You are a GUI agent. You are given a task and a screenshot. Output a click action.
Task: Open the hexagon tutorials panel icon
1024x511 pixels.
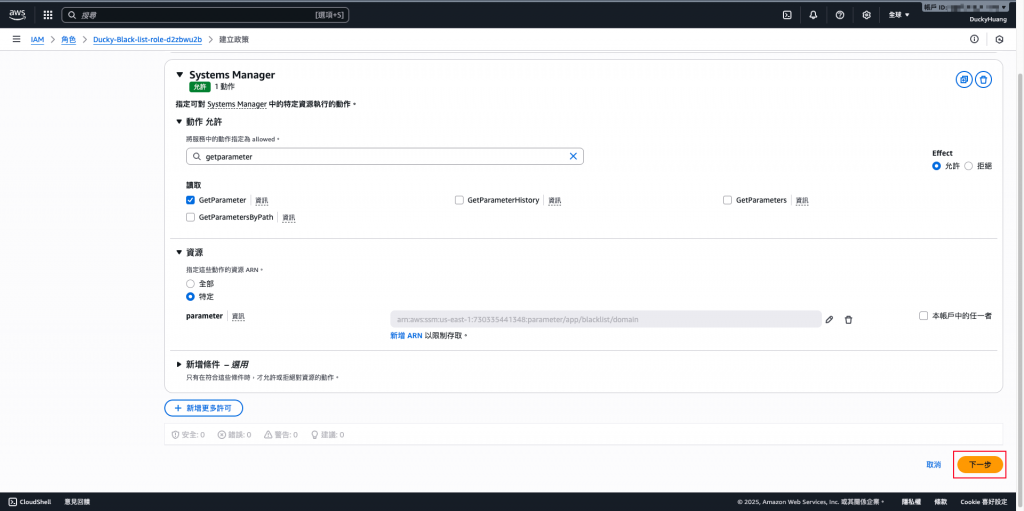999,39
